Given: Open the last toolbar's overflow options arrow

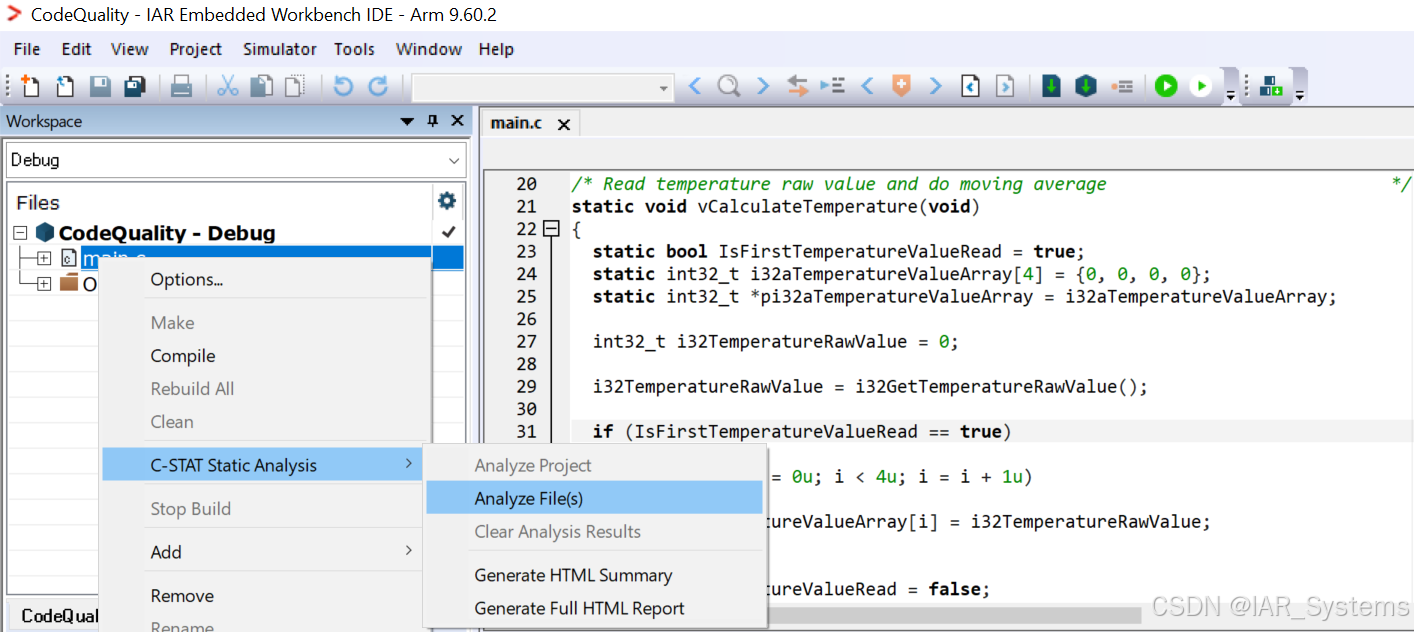Looking at the screenshot, I should pyautogui.click(x=1299, y=95).
